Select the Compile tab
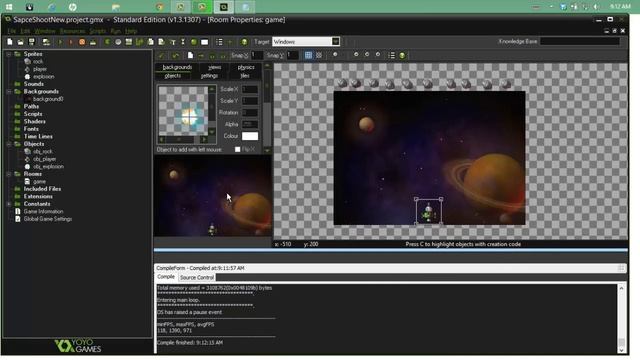The width and height of the screenshot is (640, 360). tap(166, 277)
